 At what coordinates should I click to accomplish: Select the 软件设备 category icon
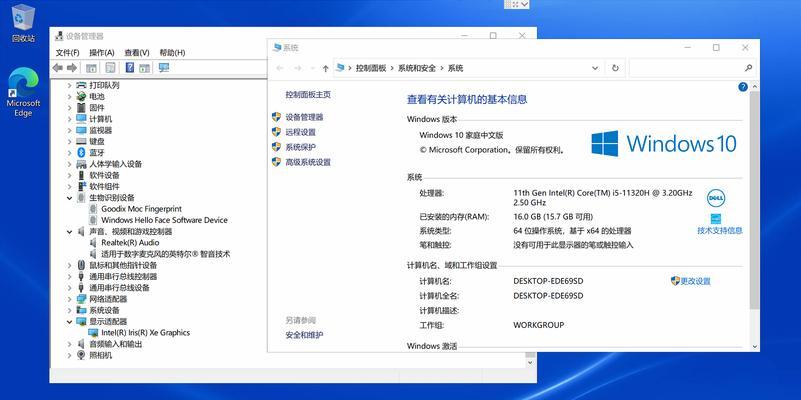point(81,175)
